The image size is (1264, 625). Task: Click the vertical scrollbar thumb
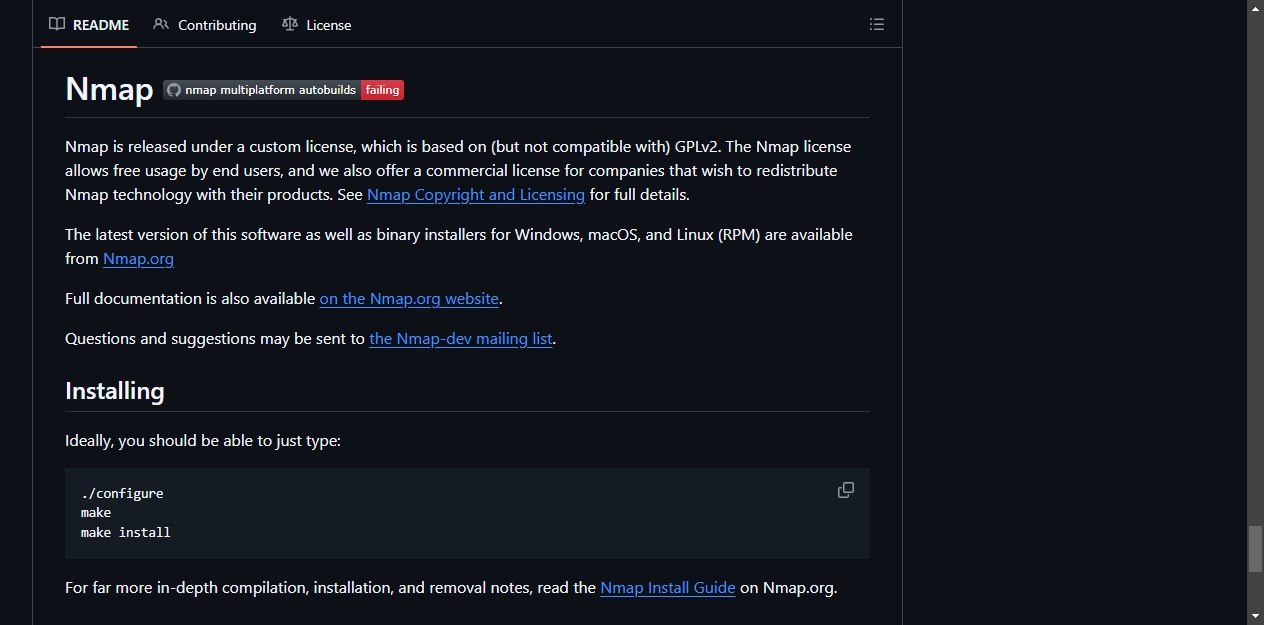click(x=1255, y=549)
